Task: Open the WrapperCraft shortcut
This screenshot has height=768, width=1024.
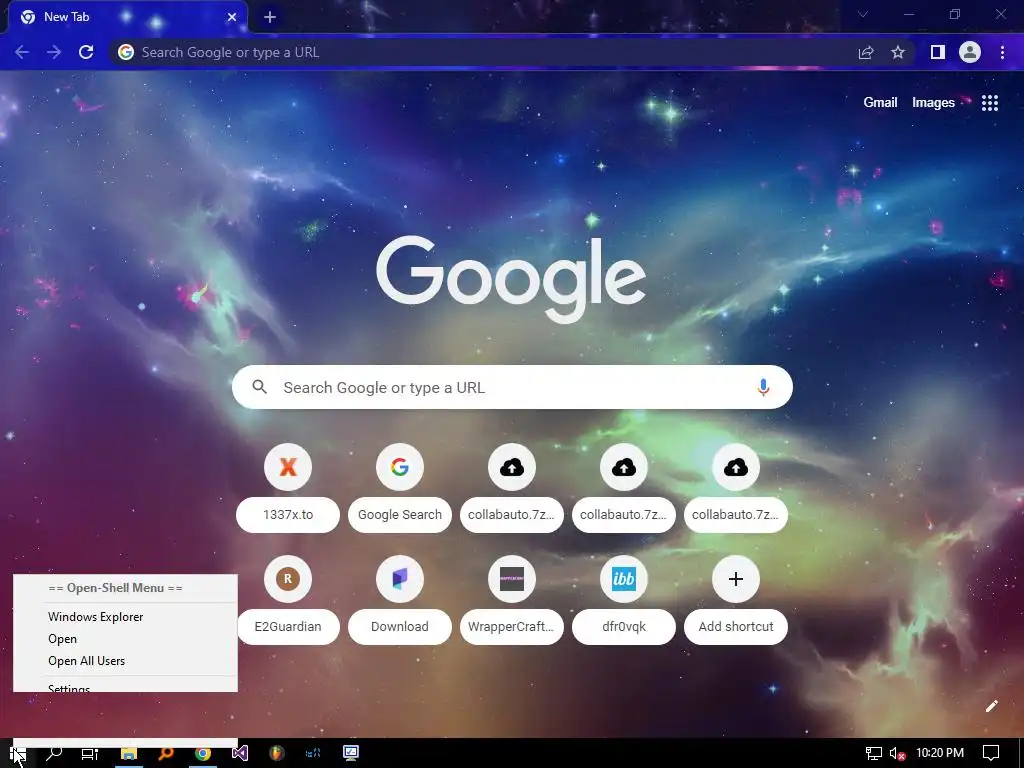Action: point(512,600)
